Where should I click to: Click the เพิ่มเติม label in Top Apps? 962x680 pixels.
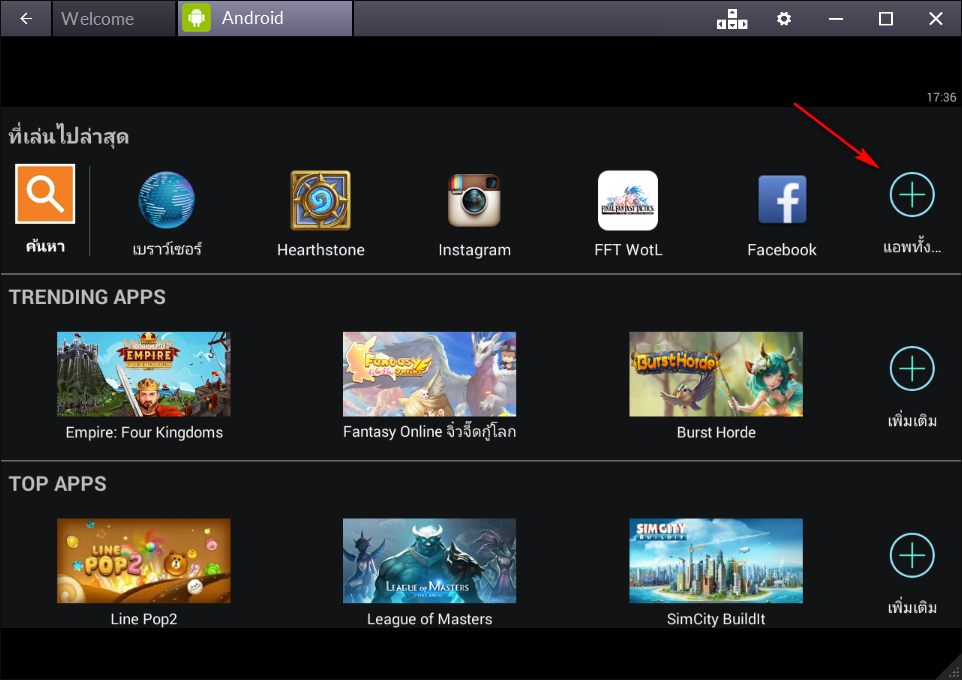912,607
